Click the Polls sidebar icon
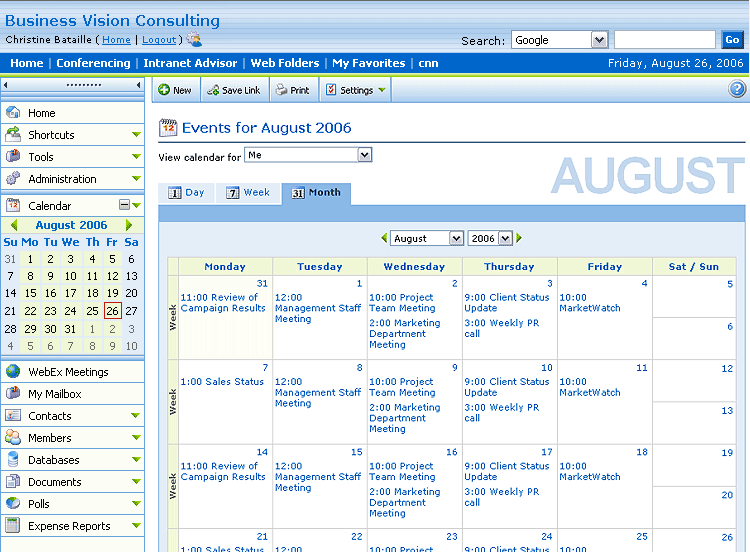750x552 pixels. (13, 504)
